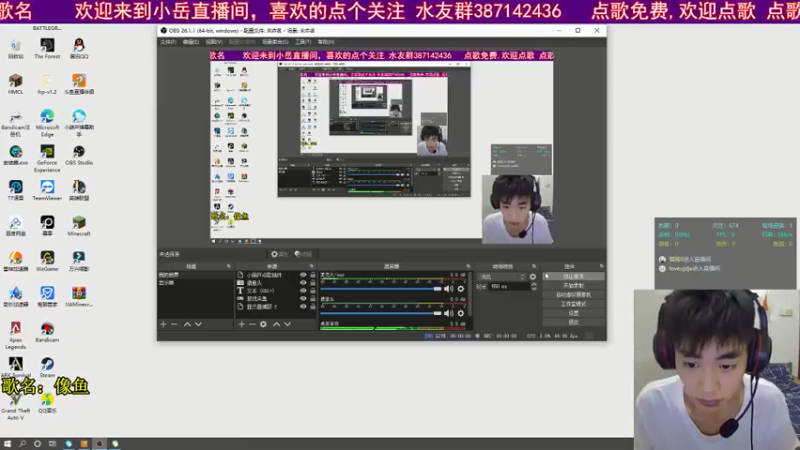Pop out the Scene Transitions dock panel

[x=534, y=266]
